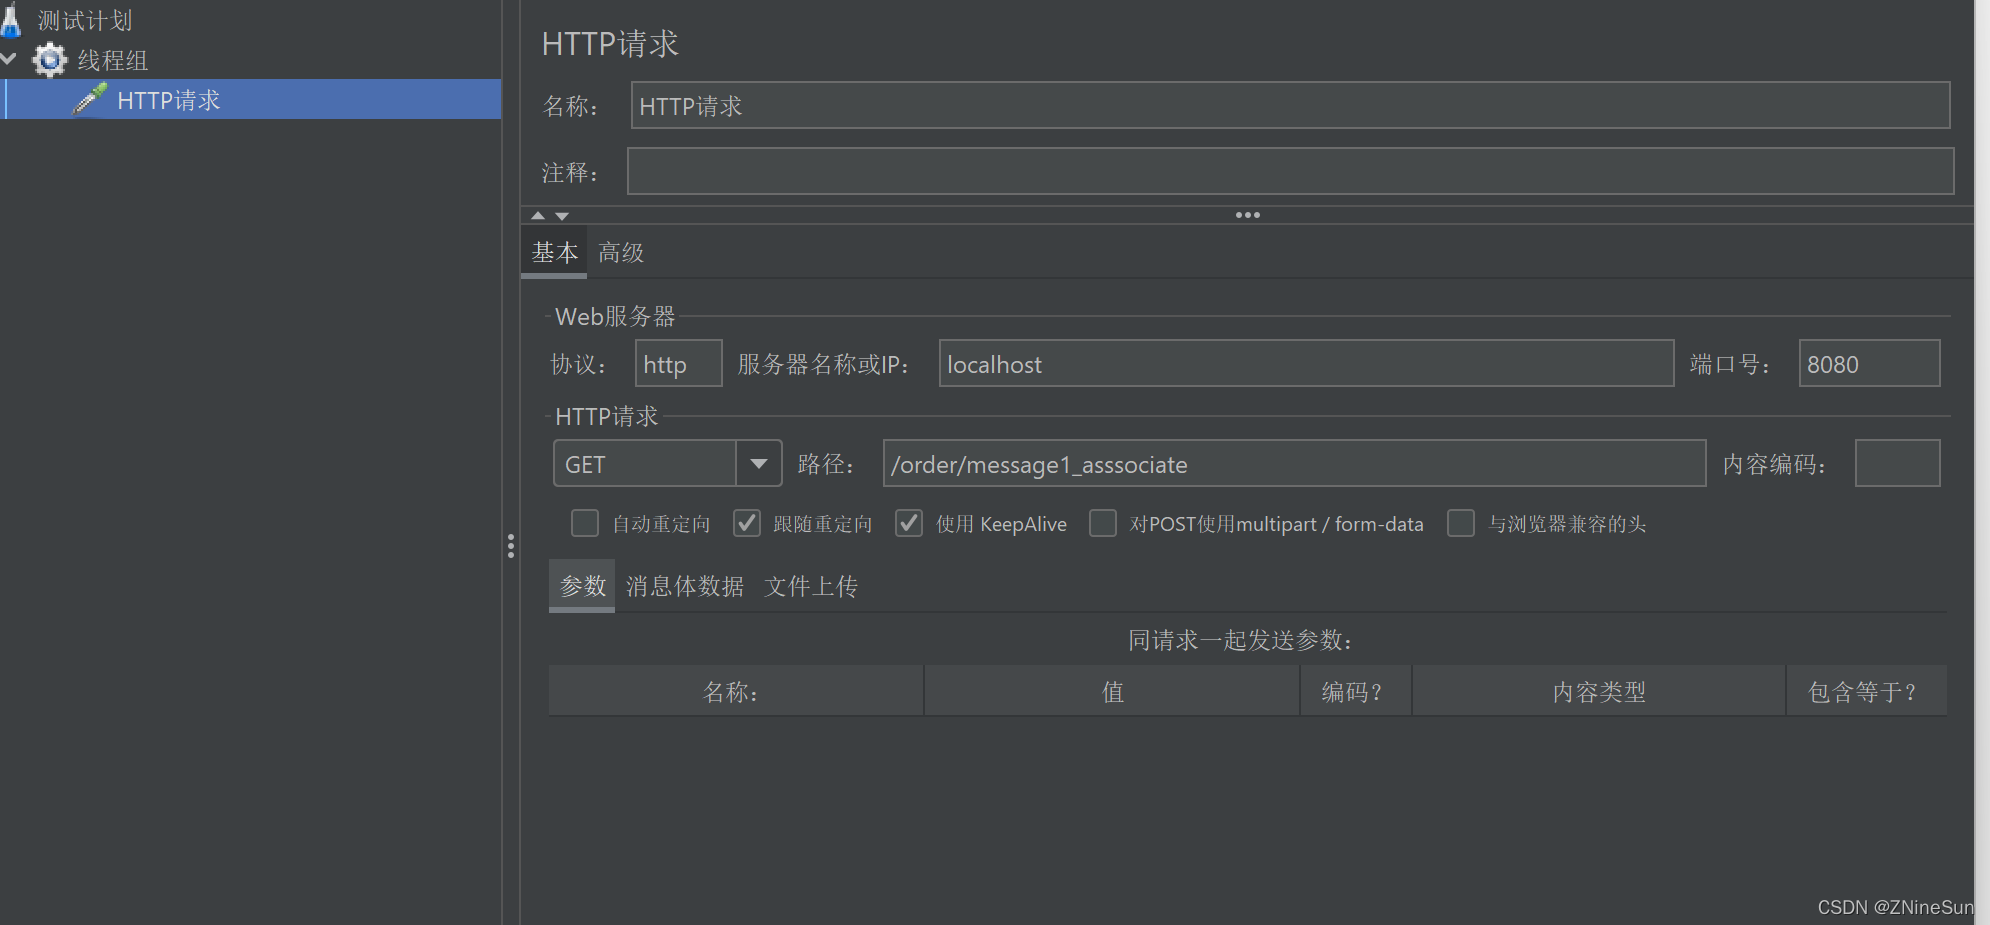Click the 编码? column header

click(1356, 691)
